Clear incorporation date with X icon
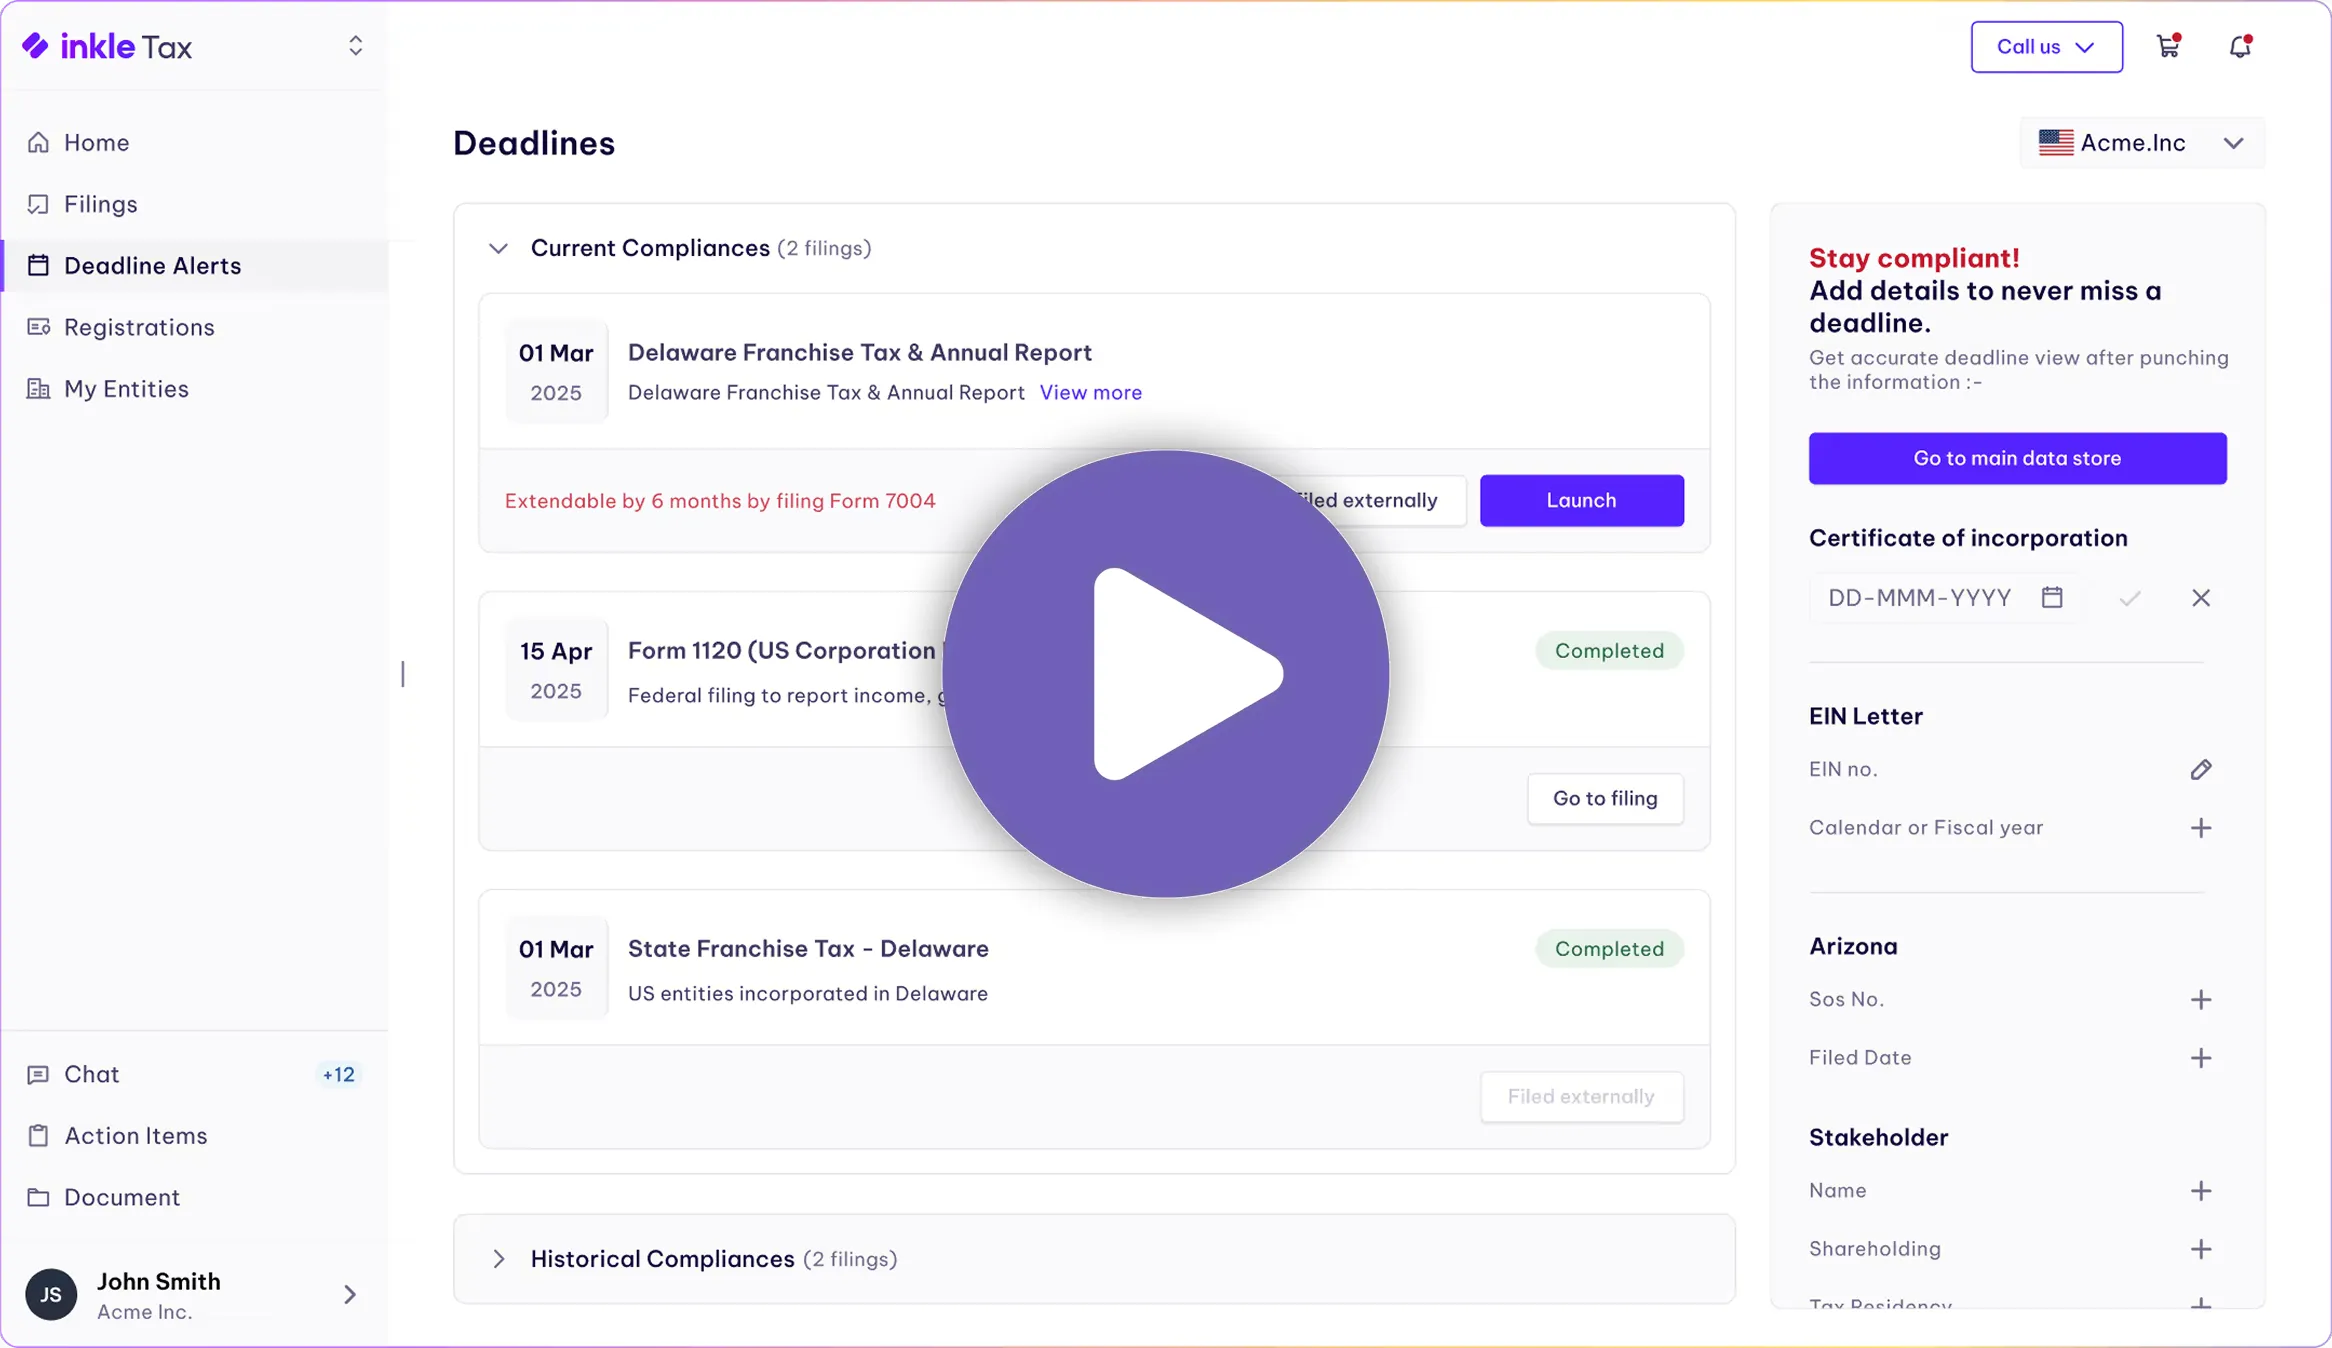2332x1348 pixels. [x=2200, y=598]
